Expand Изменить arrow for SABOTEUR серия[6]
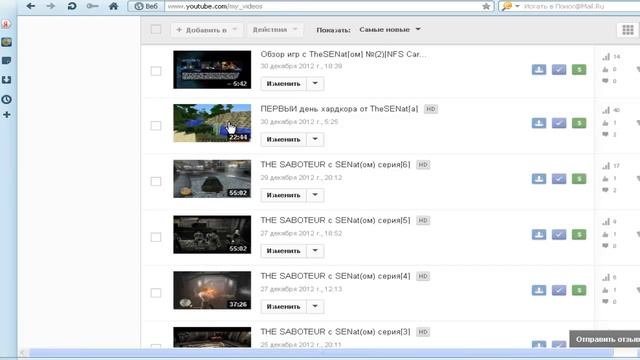640x360 pixels. [315, 195]
